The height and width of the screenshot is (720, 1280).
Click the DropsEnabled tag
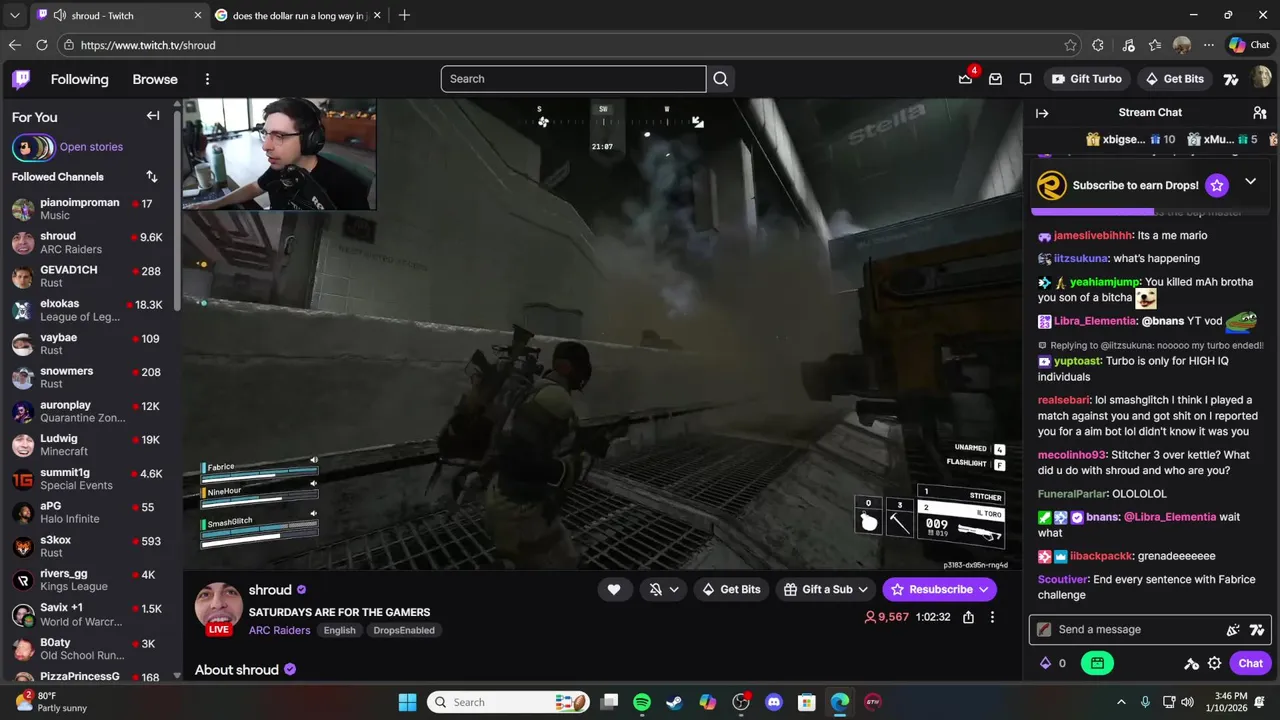pyautogui.click(x=404, y=630)
